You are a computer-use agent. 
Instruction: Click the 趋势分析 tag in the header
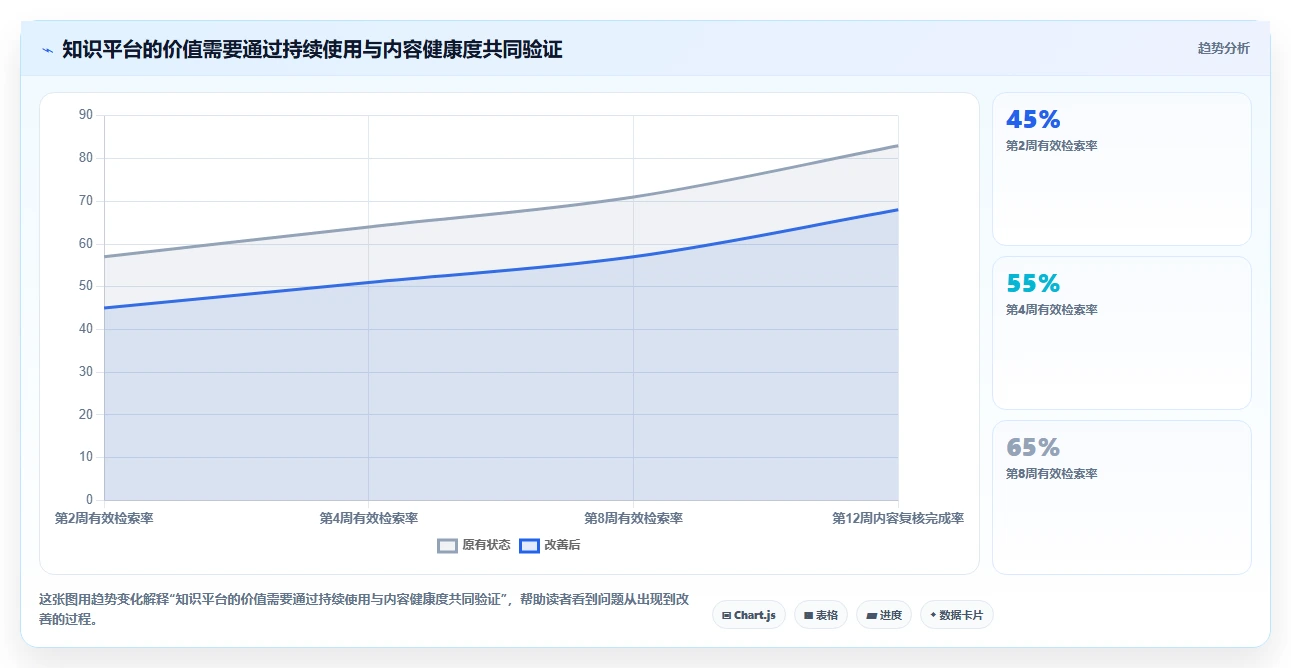pos(1223,48)
